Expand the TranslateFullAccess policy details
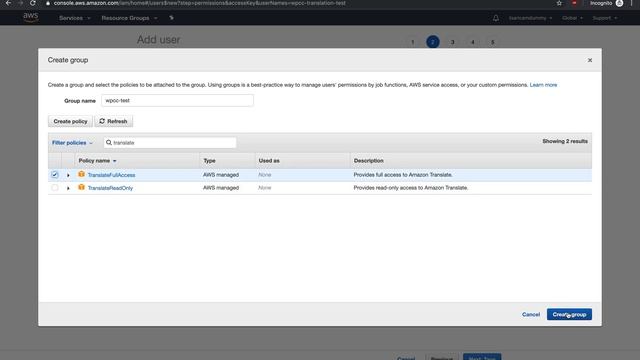Viewport: 640px width, 360px height. pos(68,175)
